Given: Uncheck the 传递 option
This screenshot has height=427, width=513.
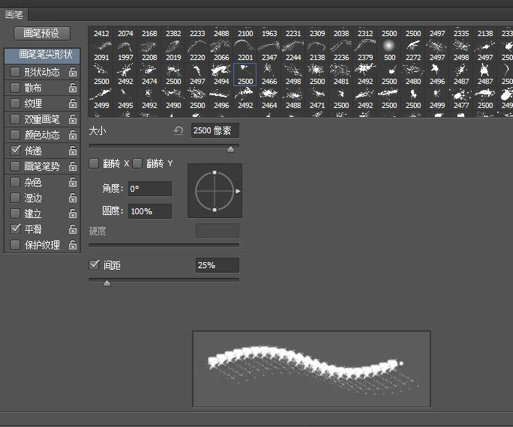Looking at the screenshot, I should tap(15, 151).
